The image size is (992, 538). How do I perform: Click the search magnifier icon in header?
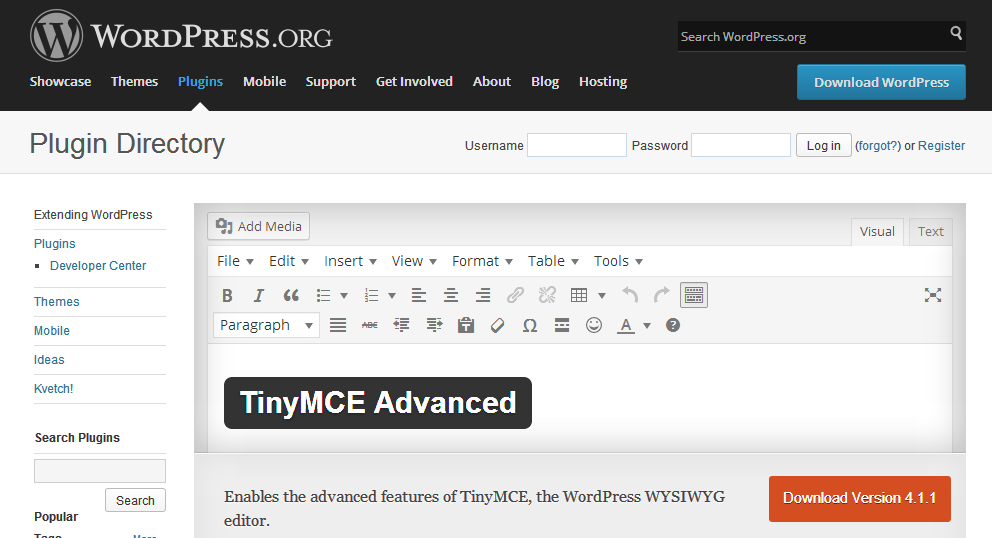[x=956, y=32]
